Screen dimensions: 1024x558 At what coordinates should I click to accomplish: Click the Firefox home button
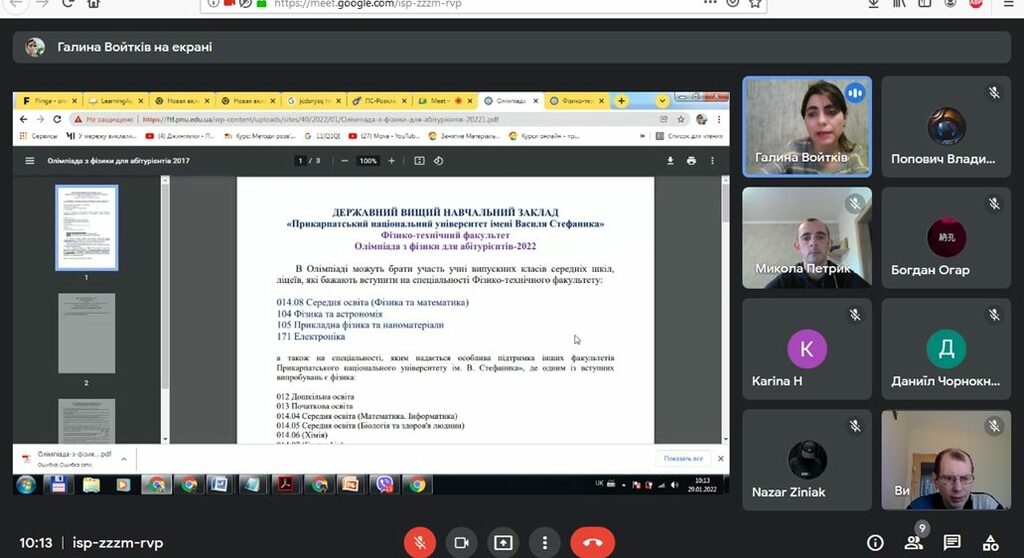click(94, 4)
